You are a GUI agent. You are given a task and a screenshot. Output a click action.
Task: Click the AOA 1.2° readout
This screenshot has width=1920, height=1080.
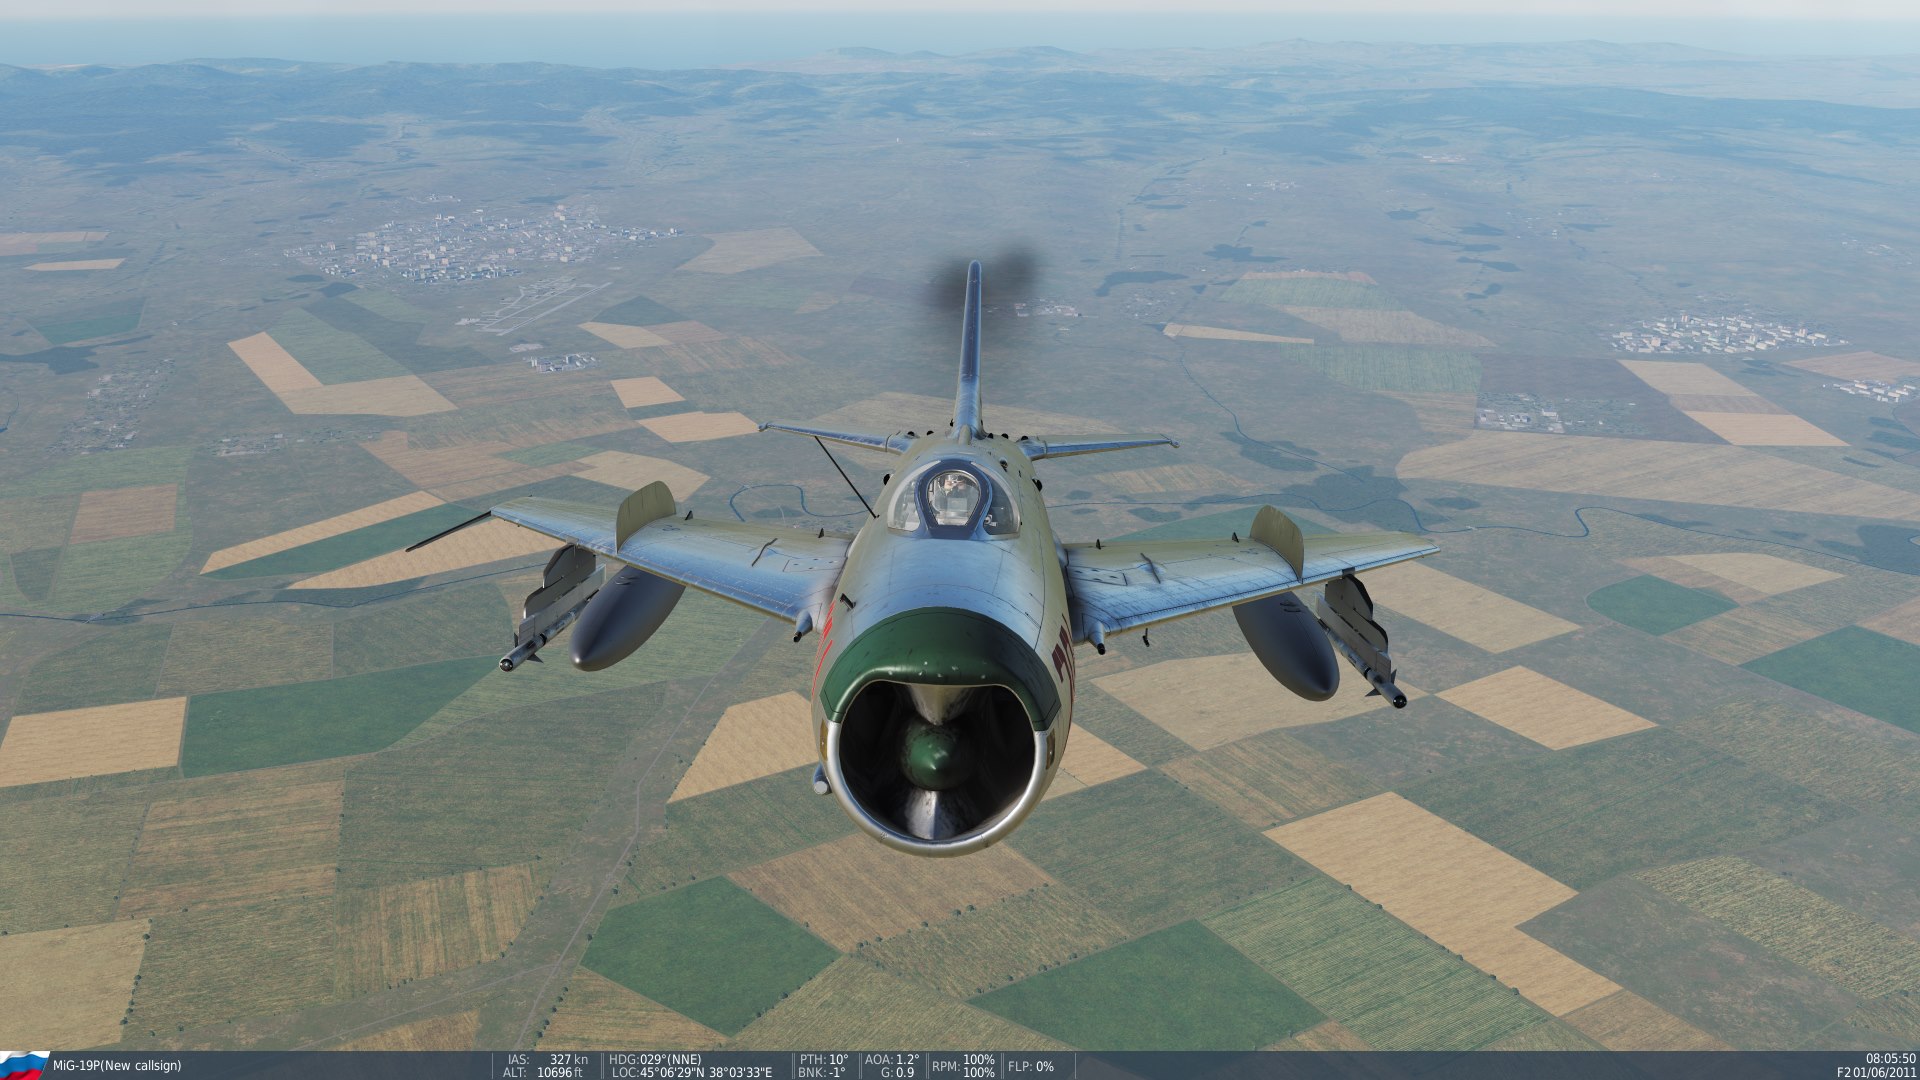click(x=891, y=1059)
